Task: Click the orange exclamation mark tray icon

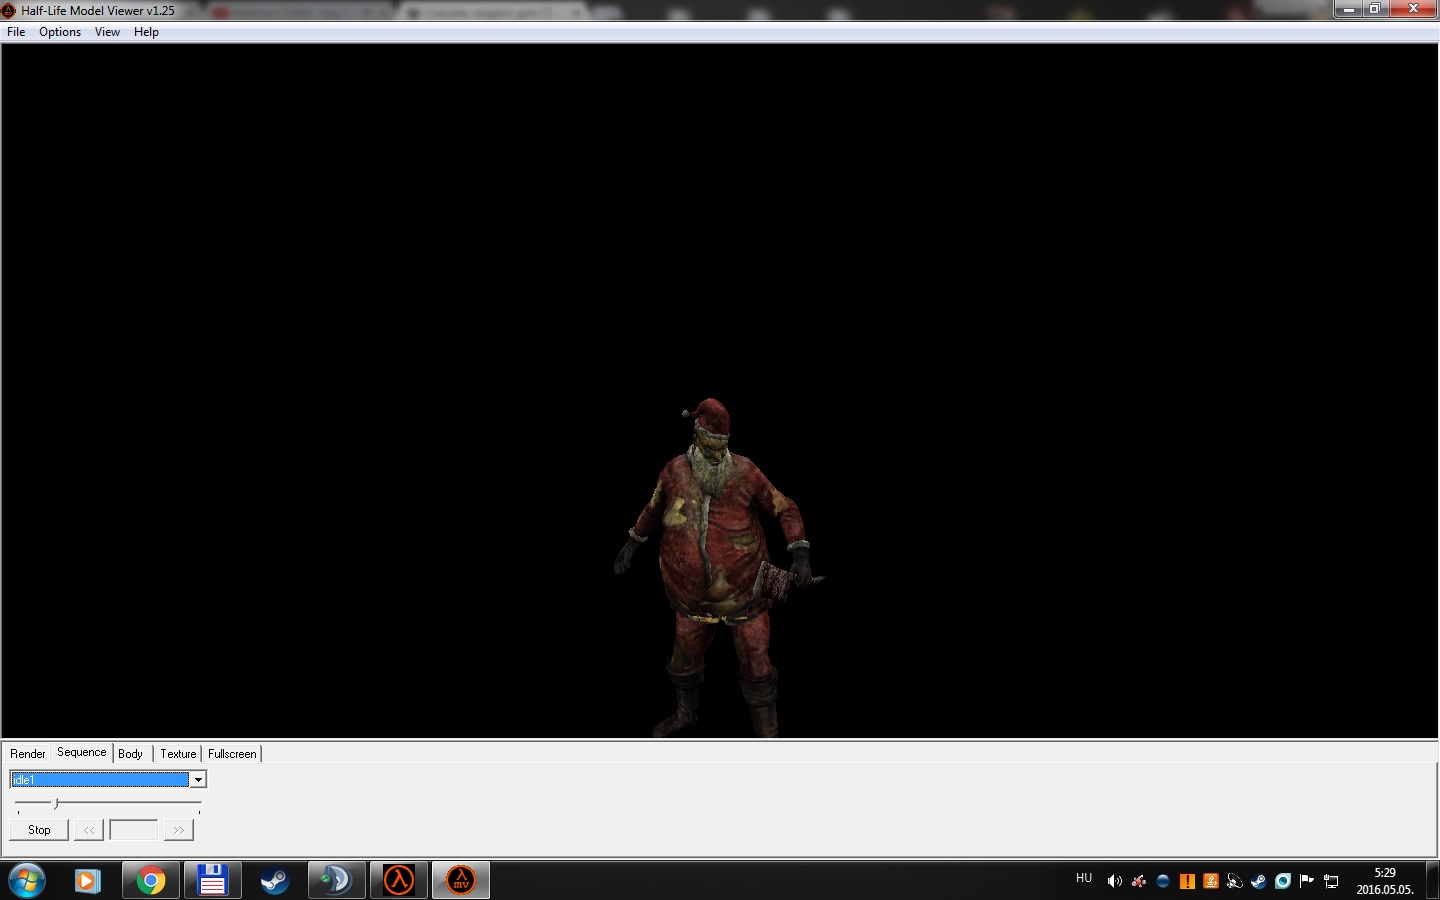Action: pos(1187,881)
